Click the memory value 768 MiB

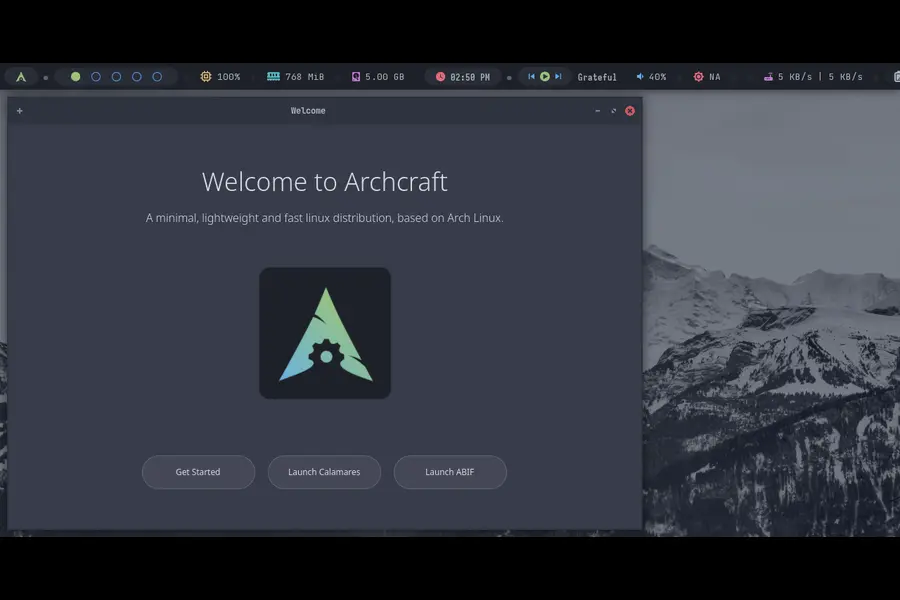click(x=305, y=77)
